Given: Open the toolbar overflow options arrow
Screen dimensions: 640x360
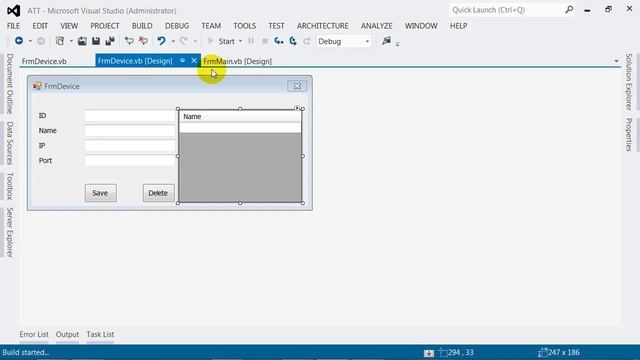Looking at the screenshot, I should point(397,43).
